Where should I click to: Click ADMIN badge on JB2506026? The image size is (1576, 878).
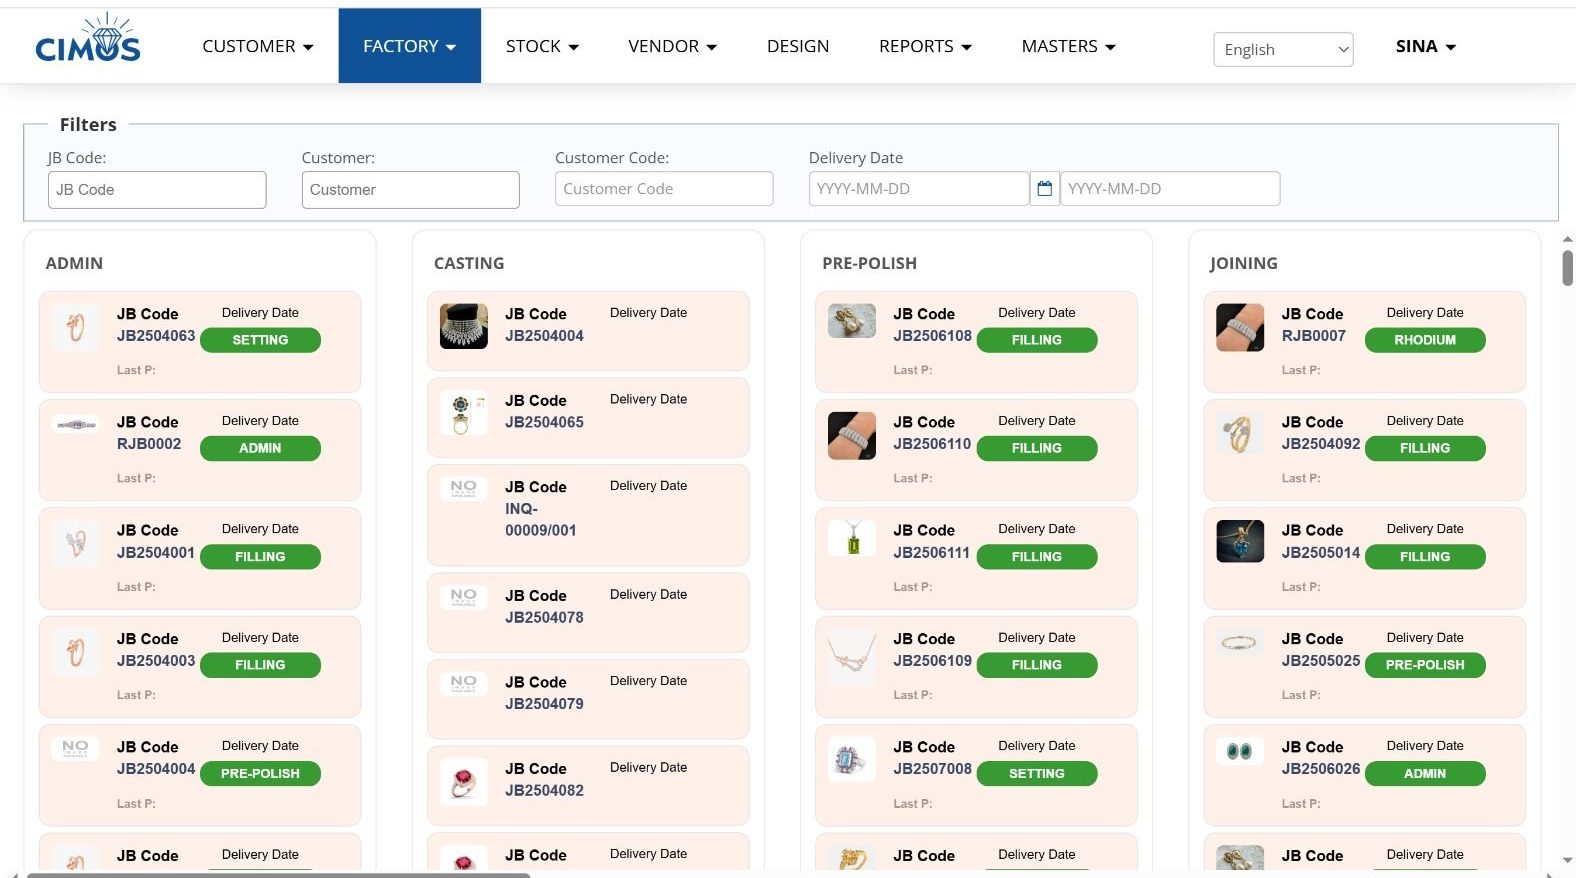(x=1425, y=774)
